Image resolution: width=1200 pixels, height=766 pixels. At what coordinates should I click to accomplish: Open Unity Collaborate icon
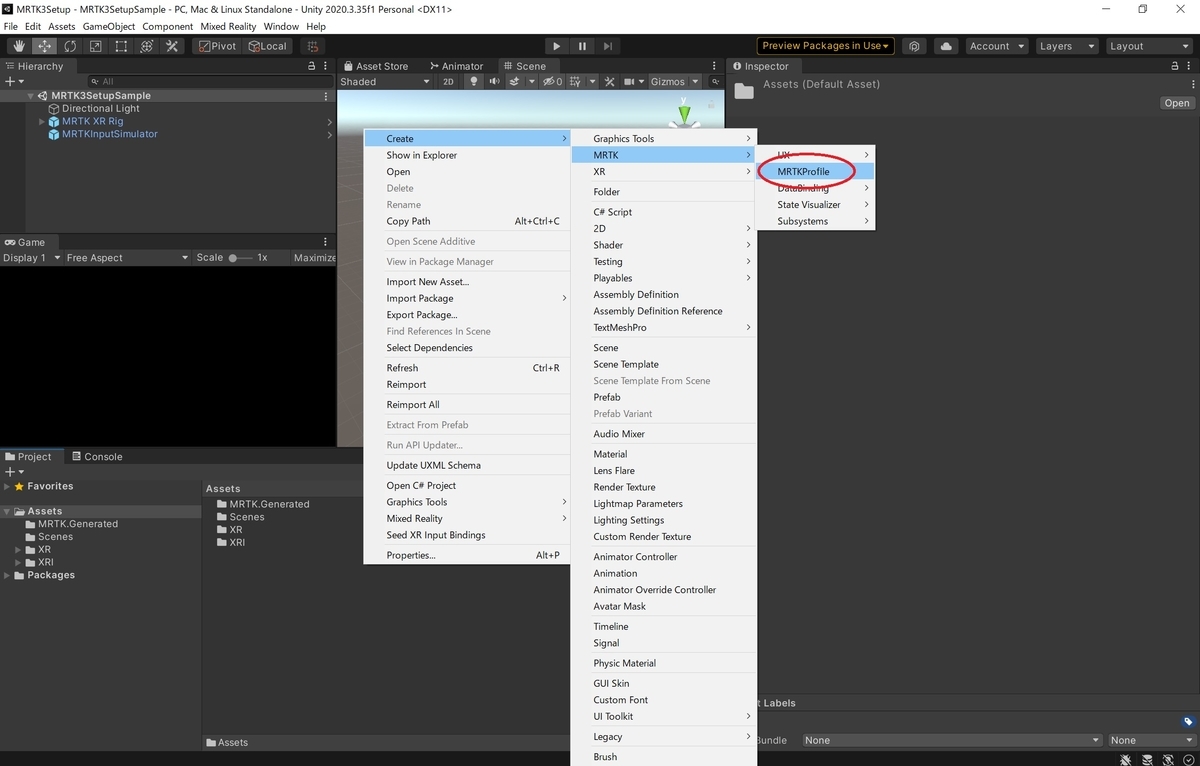914,46
